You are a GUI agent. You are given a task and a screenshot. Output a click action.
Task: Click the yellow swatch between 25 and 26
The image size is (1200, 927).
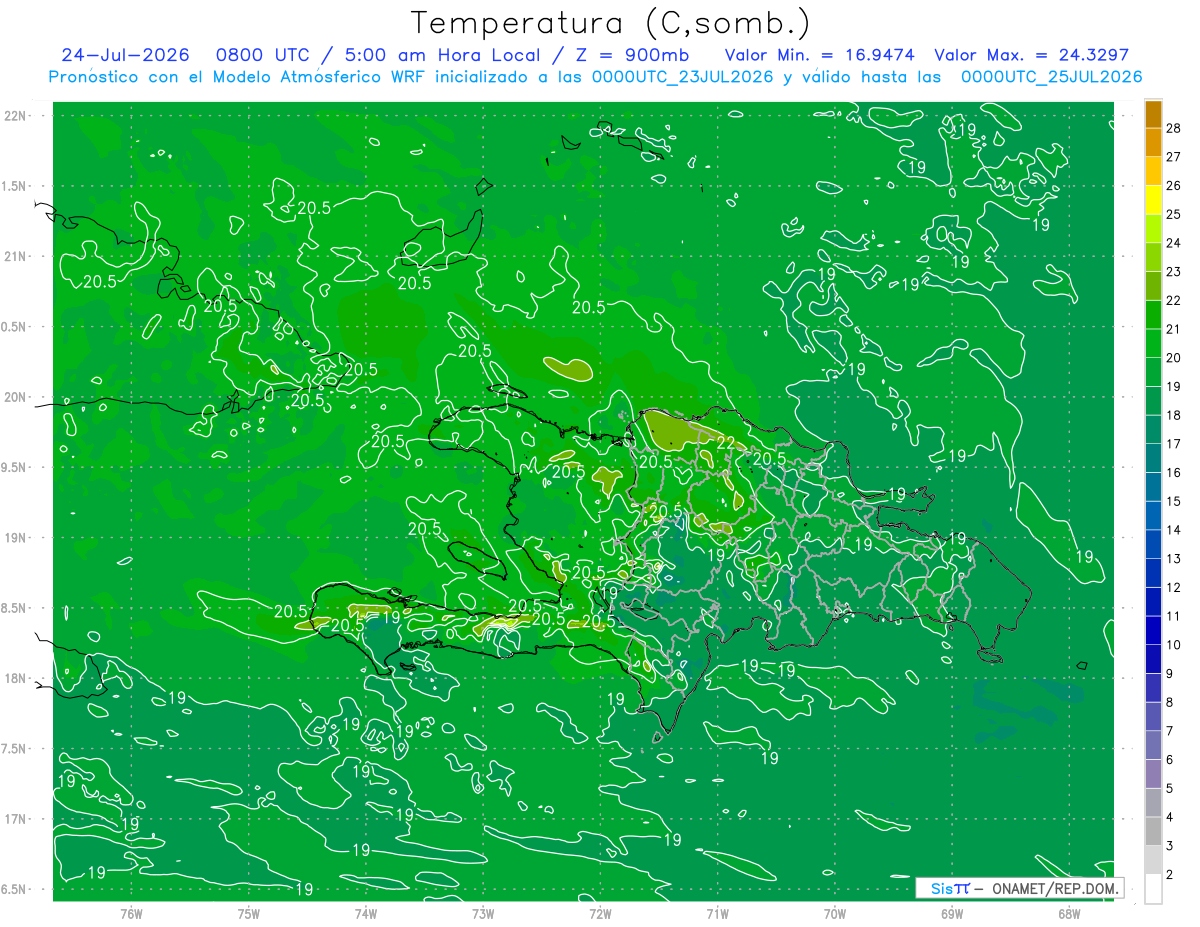[x=1153, y=200]
